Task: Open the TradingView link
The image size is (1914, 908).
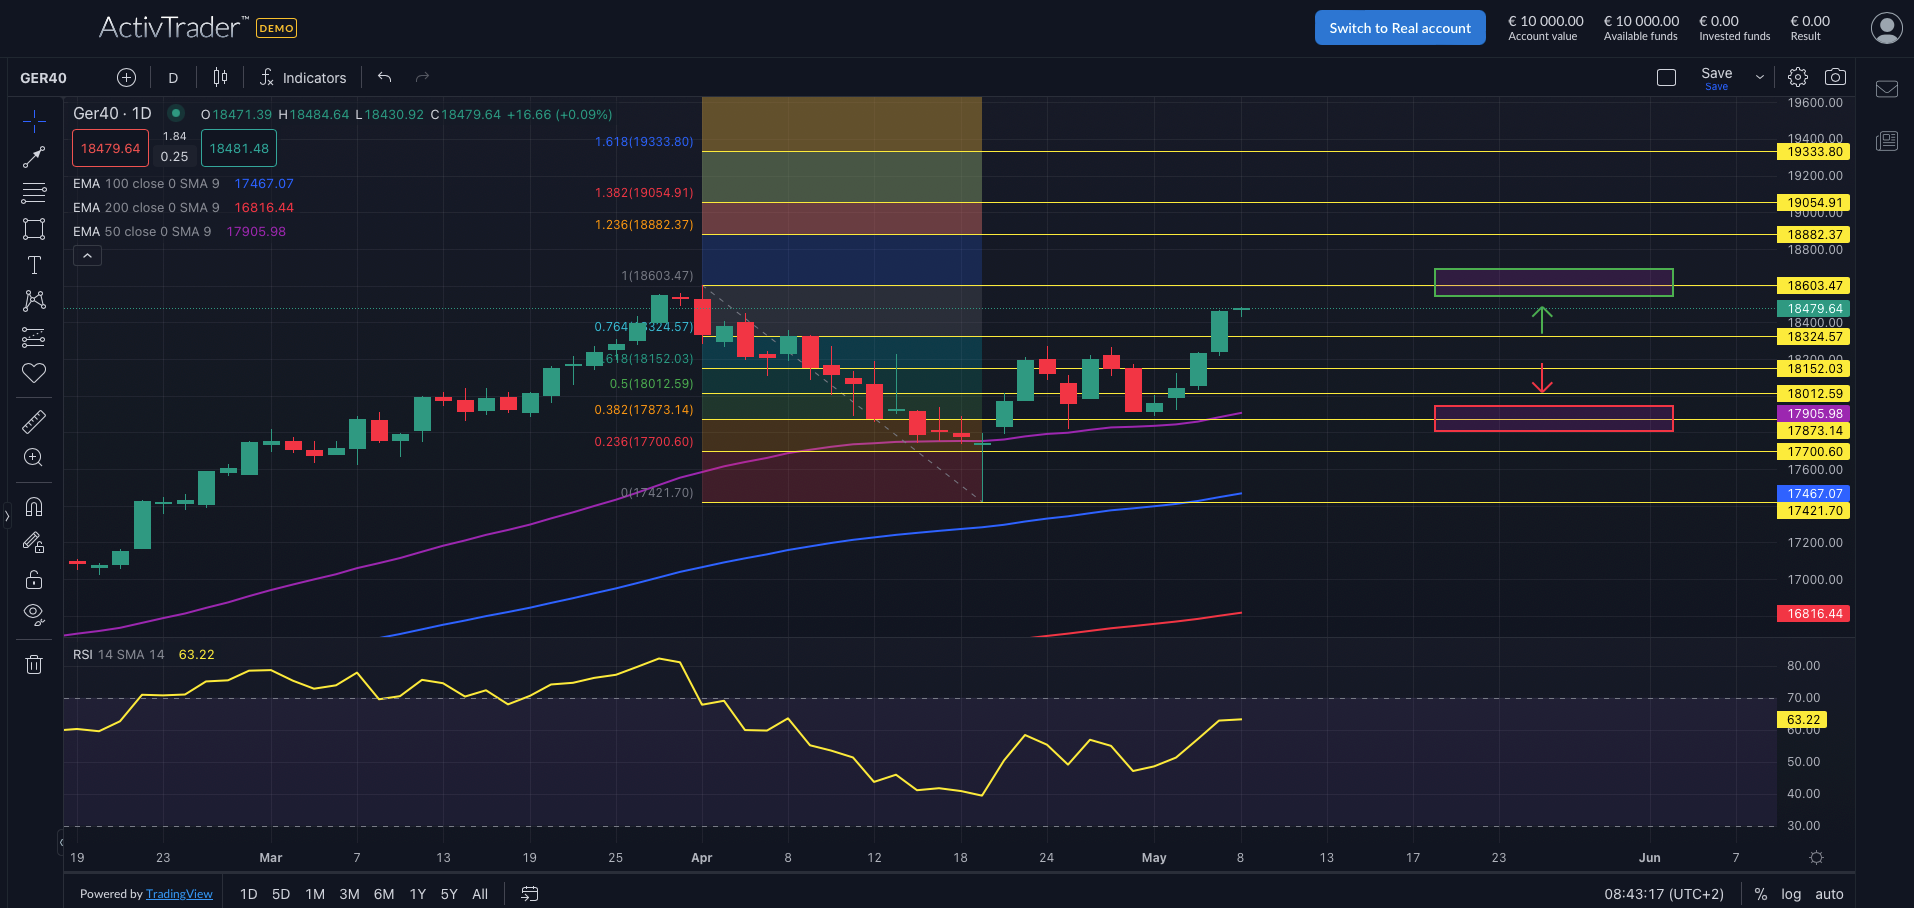Action: click(x=179, y=894)
